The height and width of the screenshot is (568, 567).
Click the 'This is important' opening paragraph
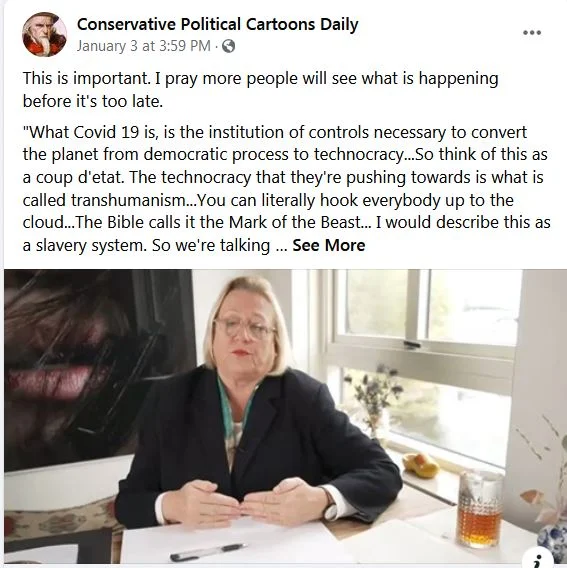click(260, 89)
